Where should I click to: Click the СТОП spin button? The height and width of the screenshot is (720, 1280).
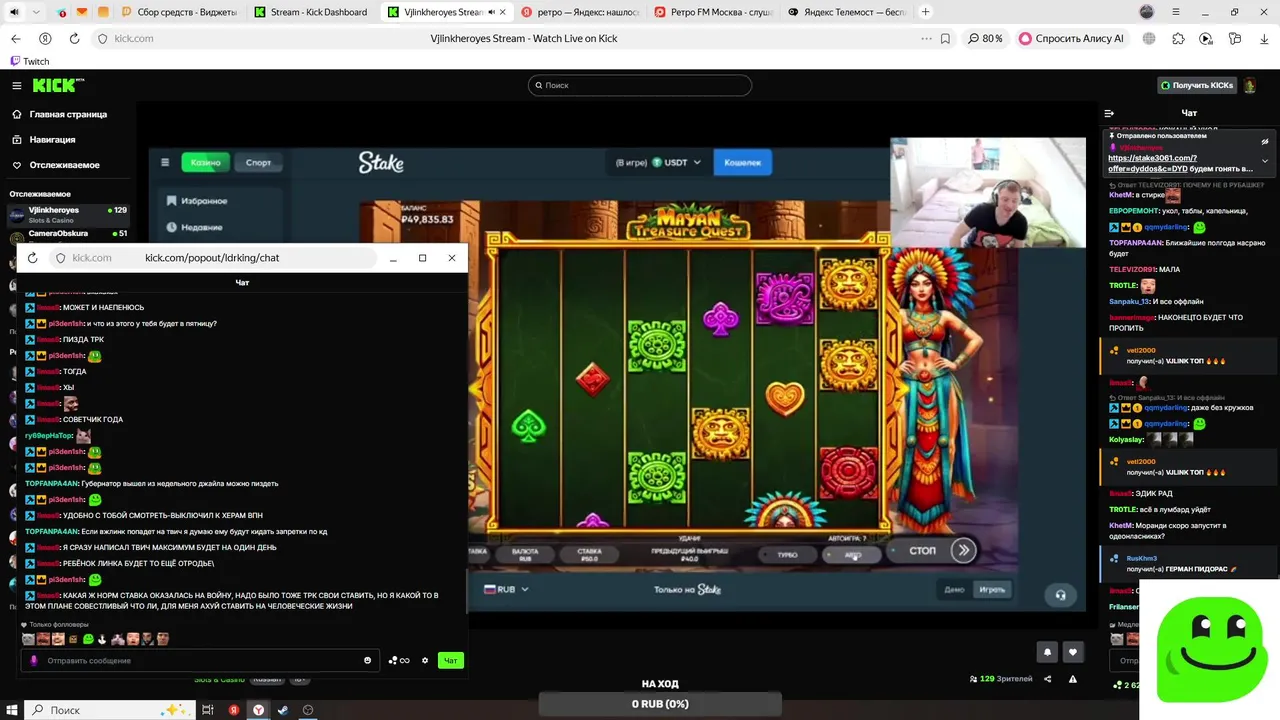coord(922,550)
